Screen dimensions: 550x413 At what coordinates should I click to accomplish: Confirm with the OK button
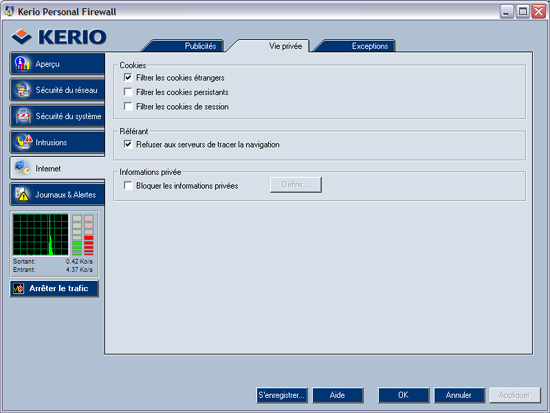(x=403, y=395)
